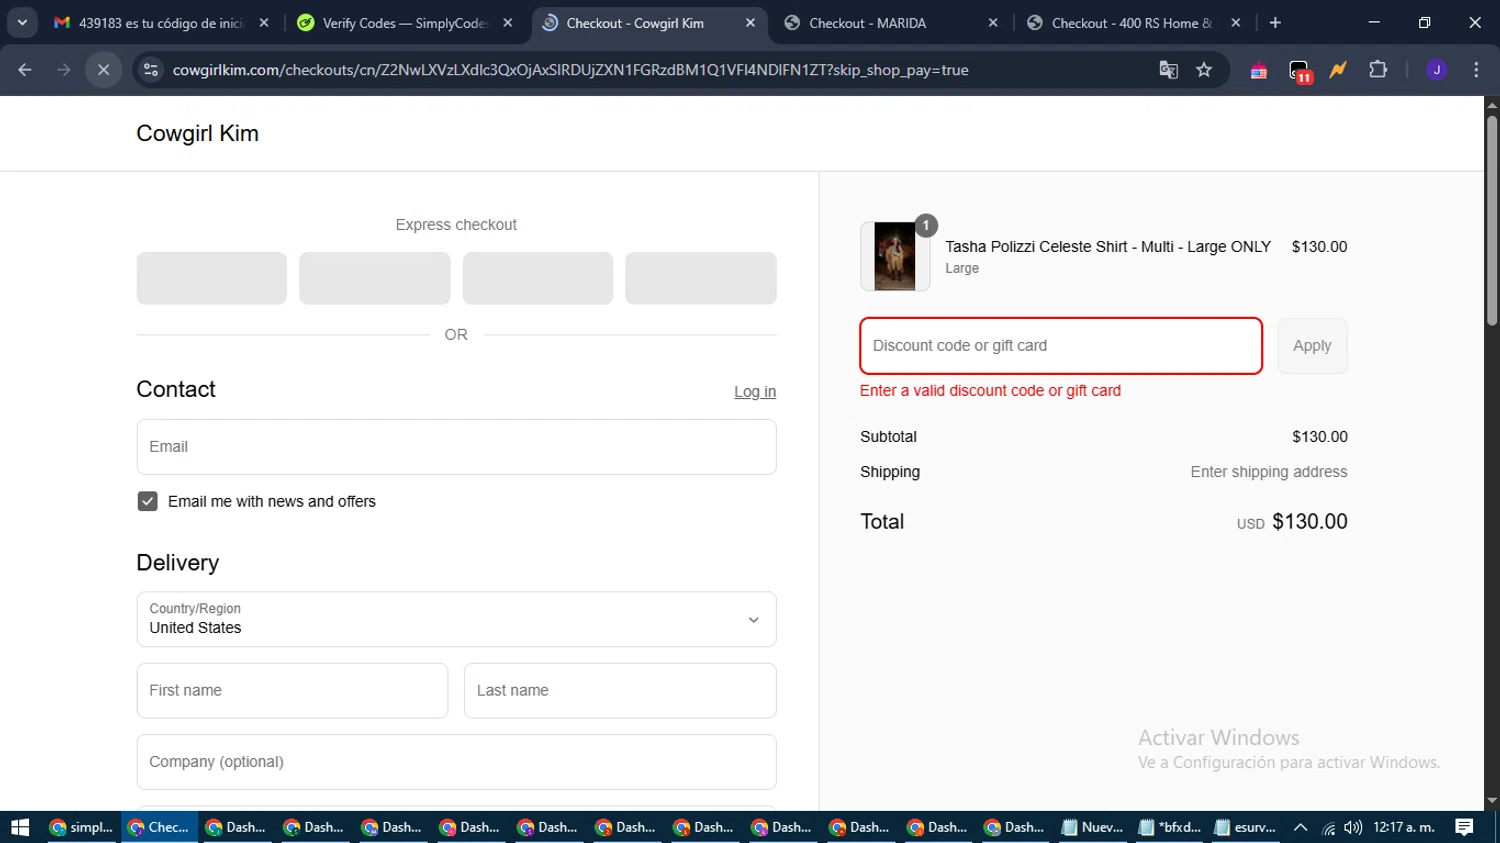Expand the Country/Region dropdown
This screenshot has height=843, width=1500.
click(456, 619)
